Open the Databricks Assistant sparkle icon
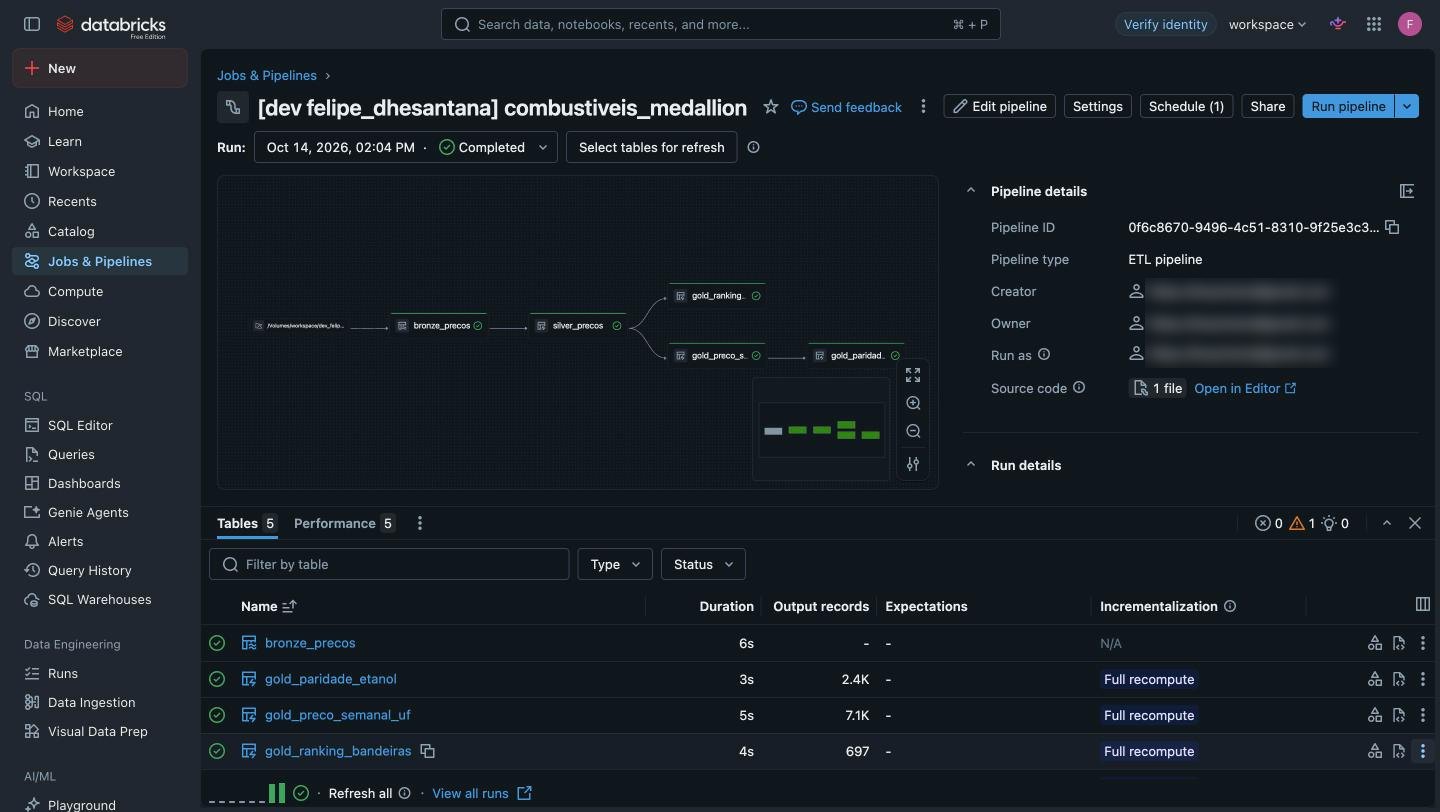Viewport: 1440px width, 812px height. [1338, 24]
